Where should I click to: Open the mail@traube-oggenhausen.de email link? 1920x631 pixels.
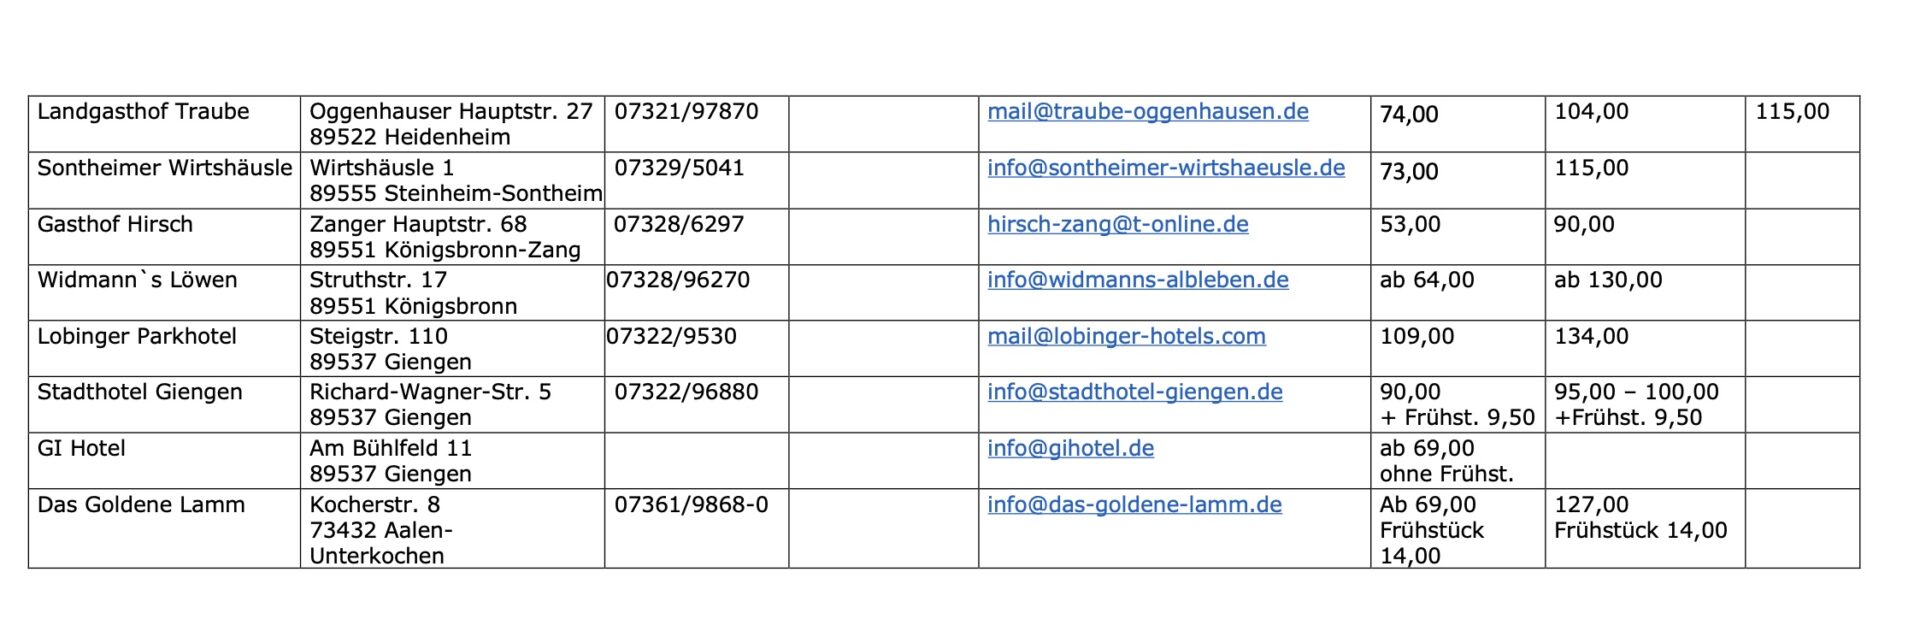pyautogui.click(x=1147, y=112)
